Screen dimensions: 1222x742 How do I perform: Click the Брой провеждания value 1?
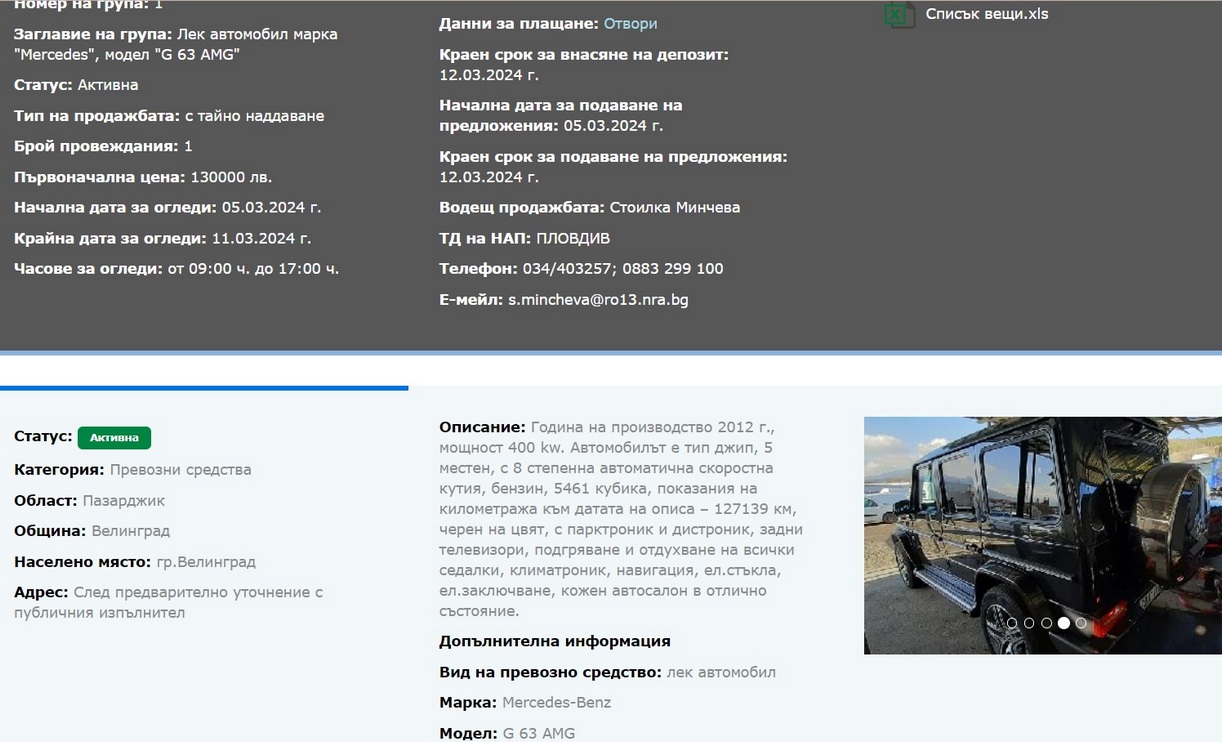click(188, 146)
